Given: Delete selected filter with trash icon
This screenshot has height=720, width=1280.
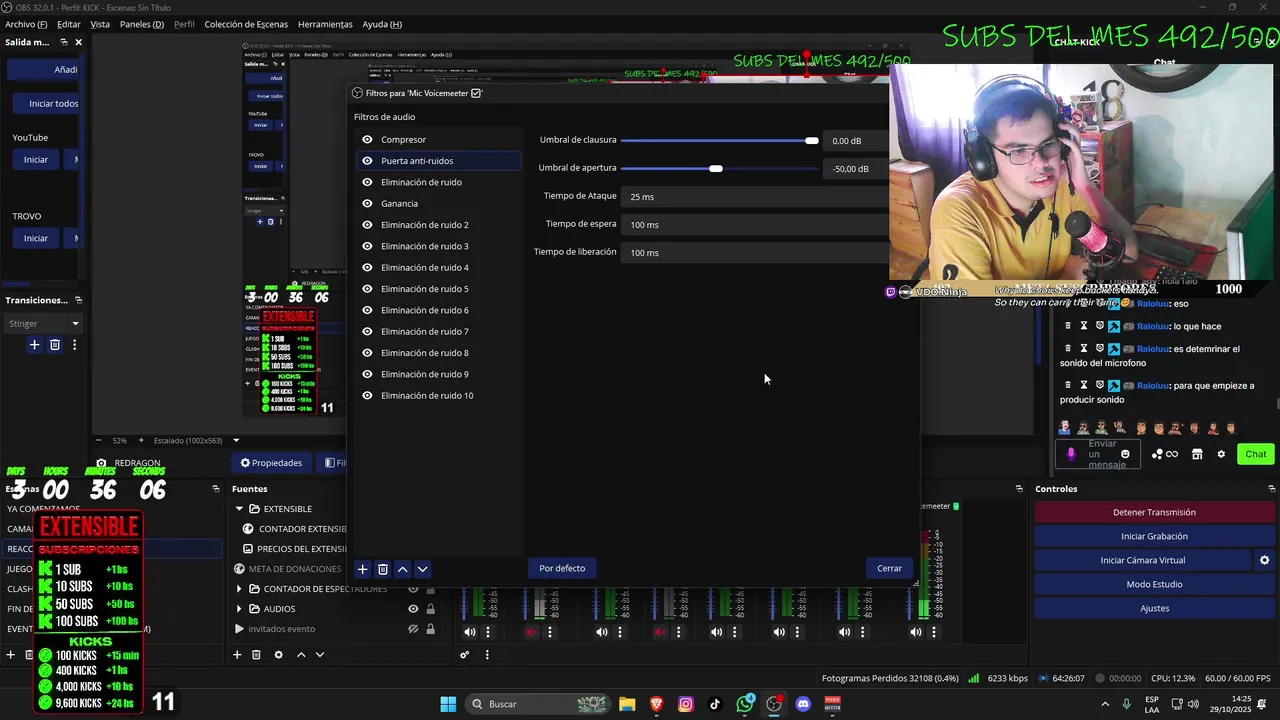Looking at the screenshot, I should coord(382,569).
